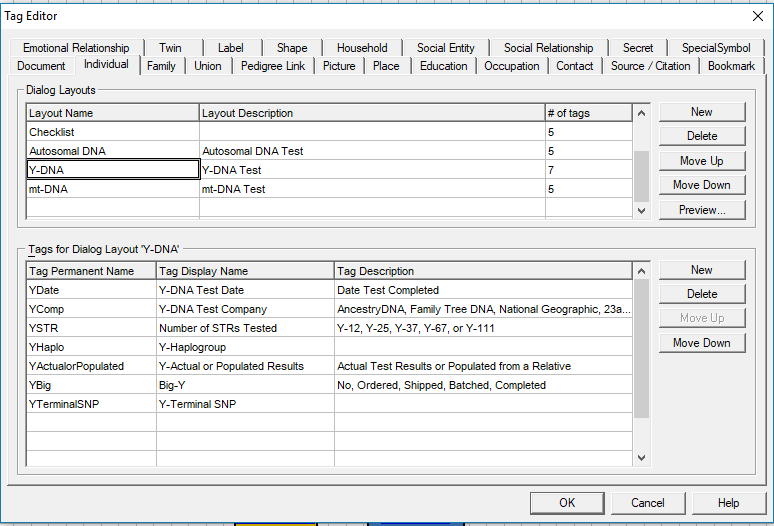Select the mt-DNA layout row

pyautogui.click(x=112, y=189)
